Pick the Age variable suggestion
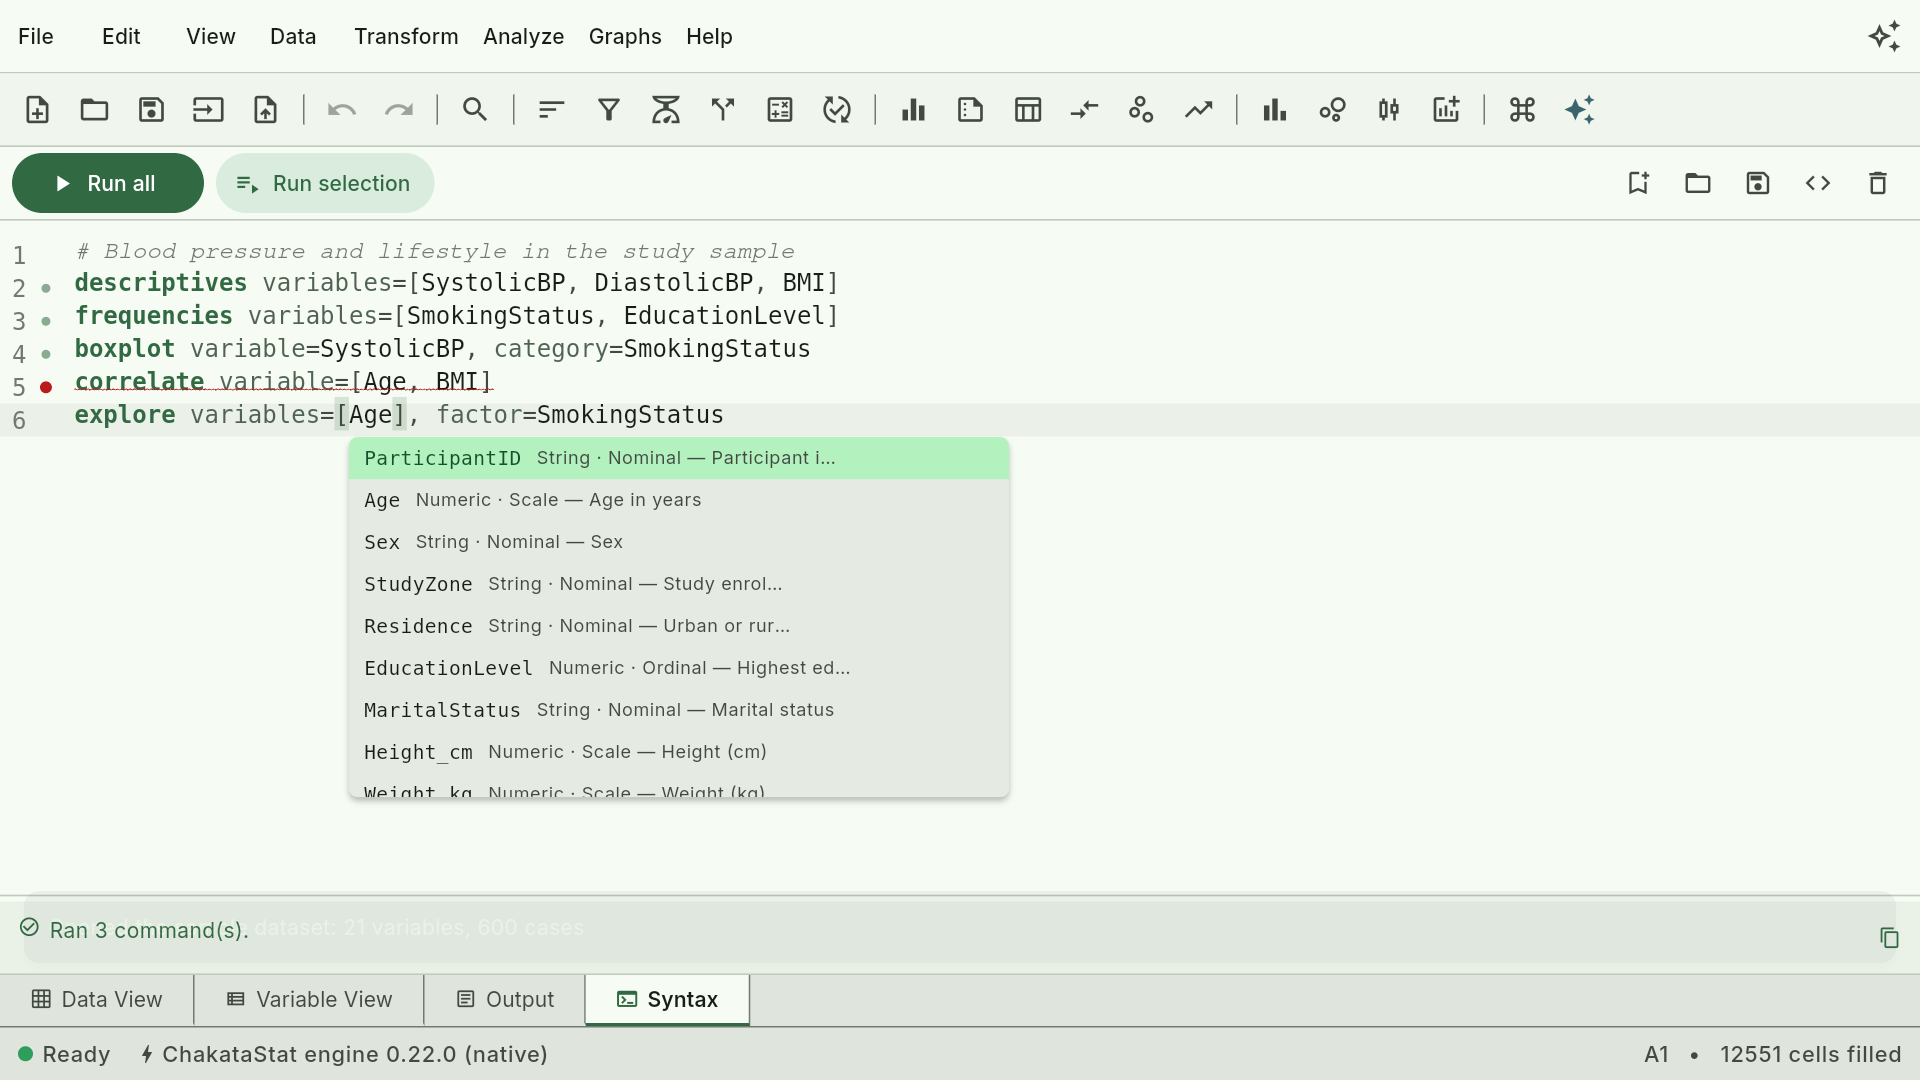The image size is (1920, 1080). coord(679,500)
